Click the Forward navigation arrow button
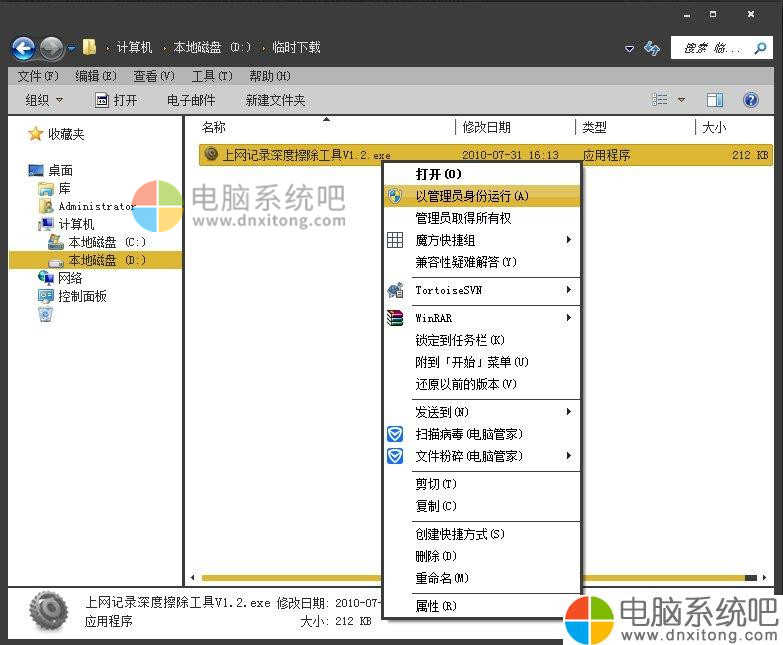This screenshot has width=783, height=645. (51, 47)
